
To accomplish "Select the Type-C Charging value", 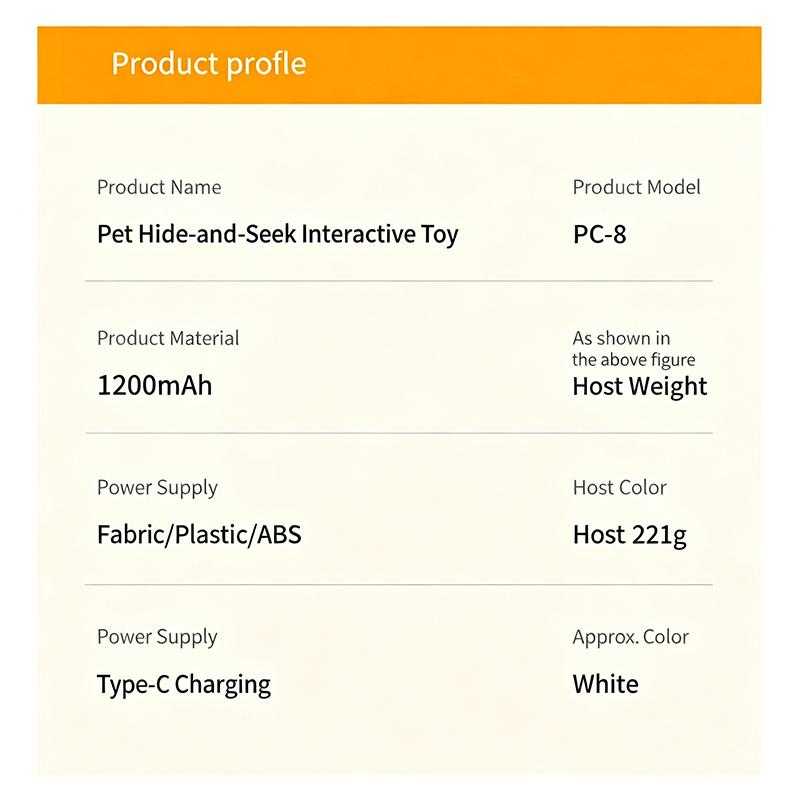I will click(x=184, y=685).
